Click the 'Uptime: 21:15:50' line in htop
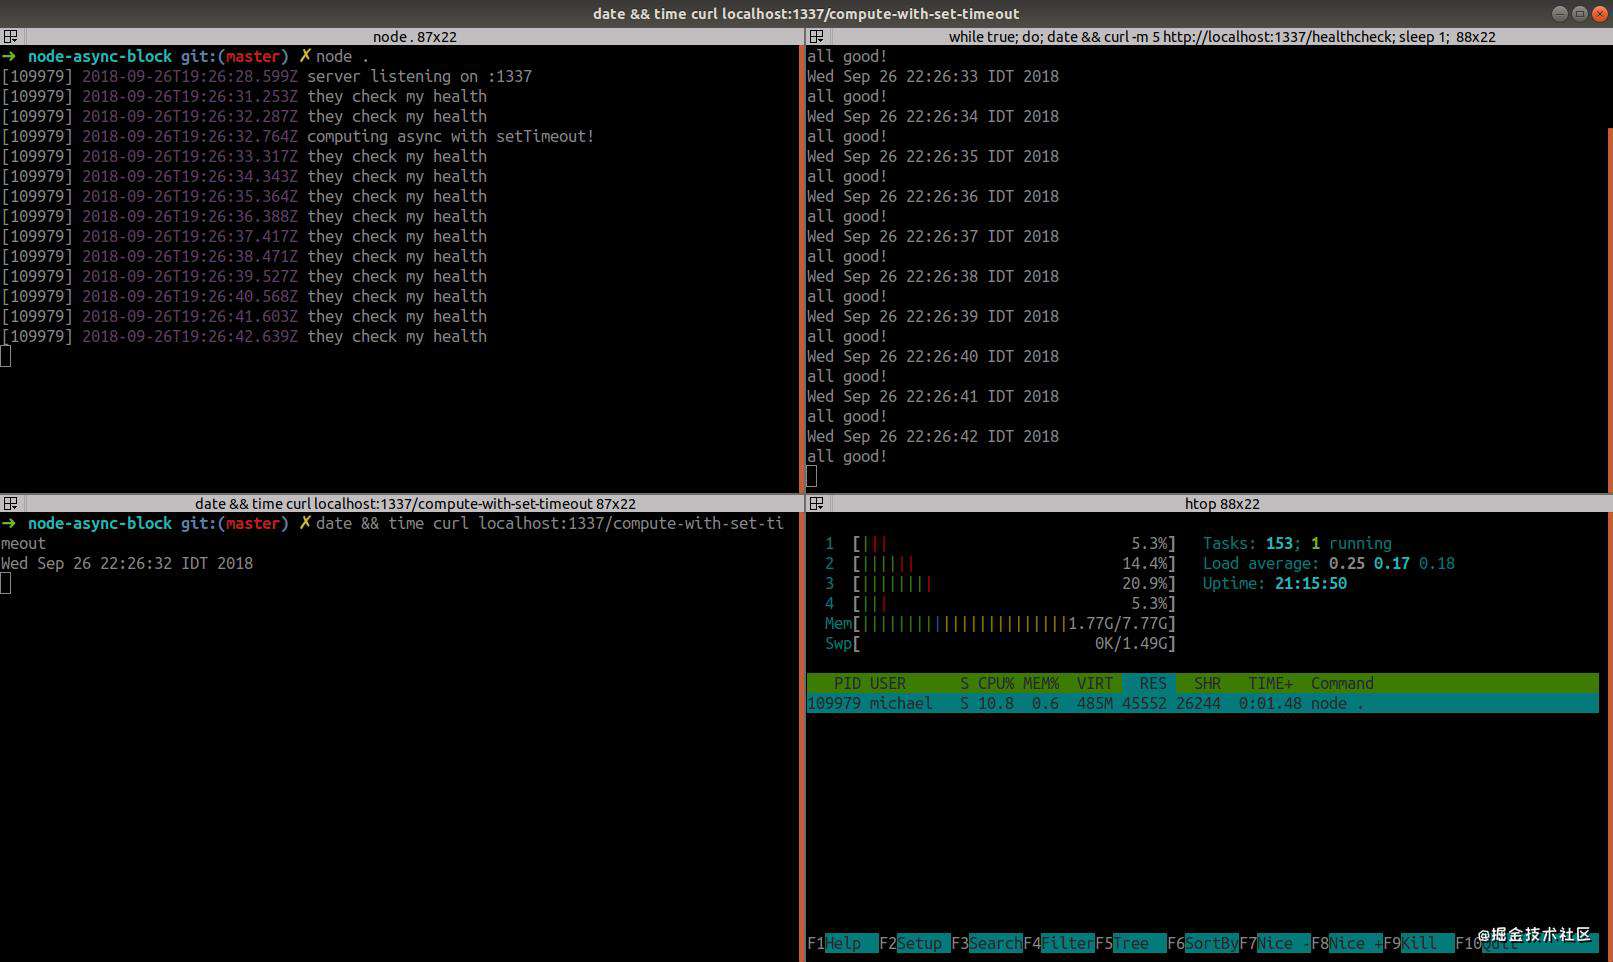1613x962 pixels. (x=1274, y=583)
